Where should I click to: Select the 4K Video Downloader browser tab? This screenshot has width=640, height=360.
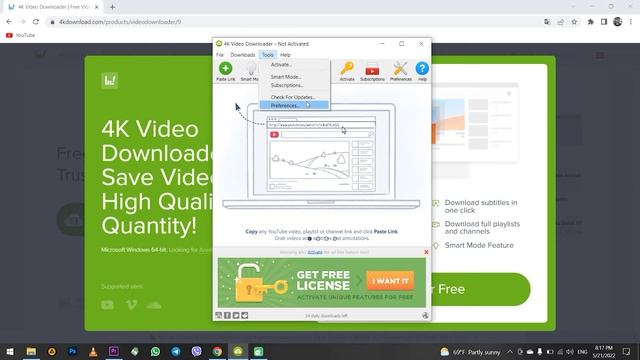[x=53, y=7]
